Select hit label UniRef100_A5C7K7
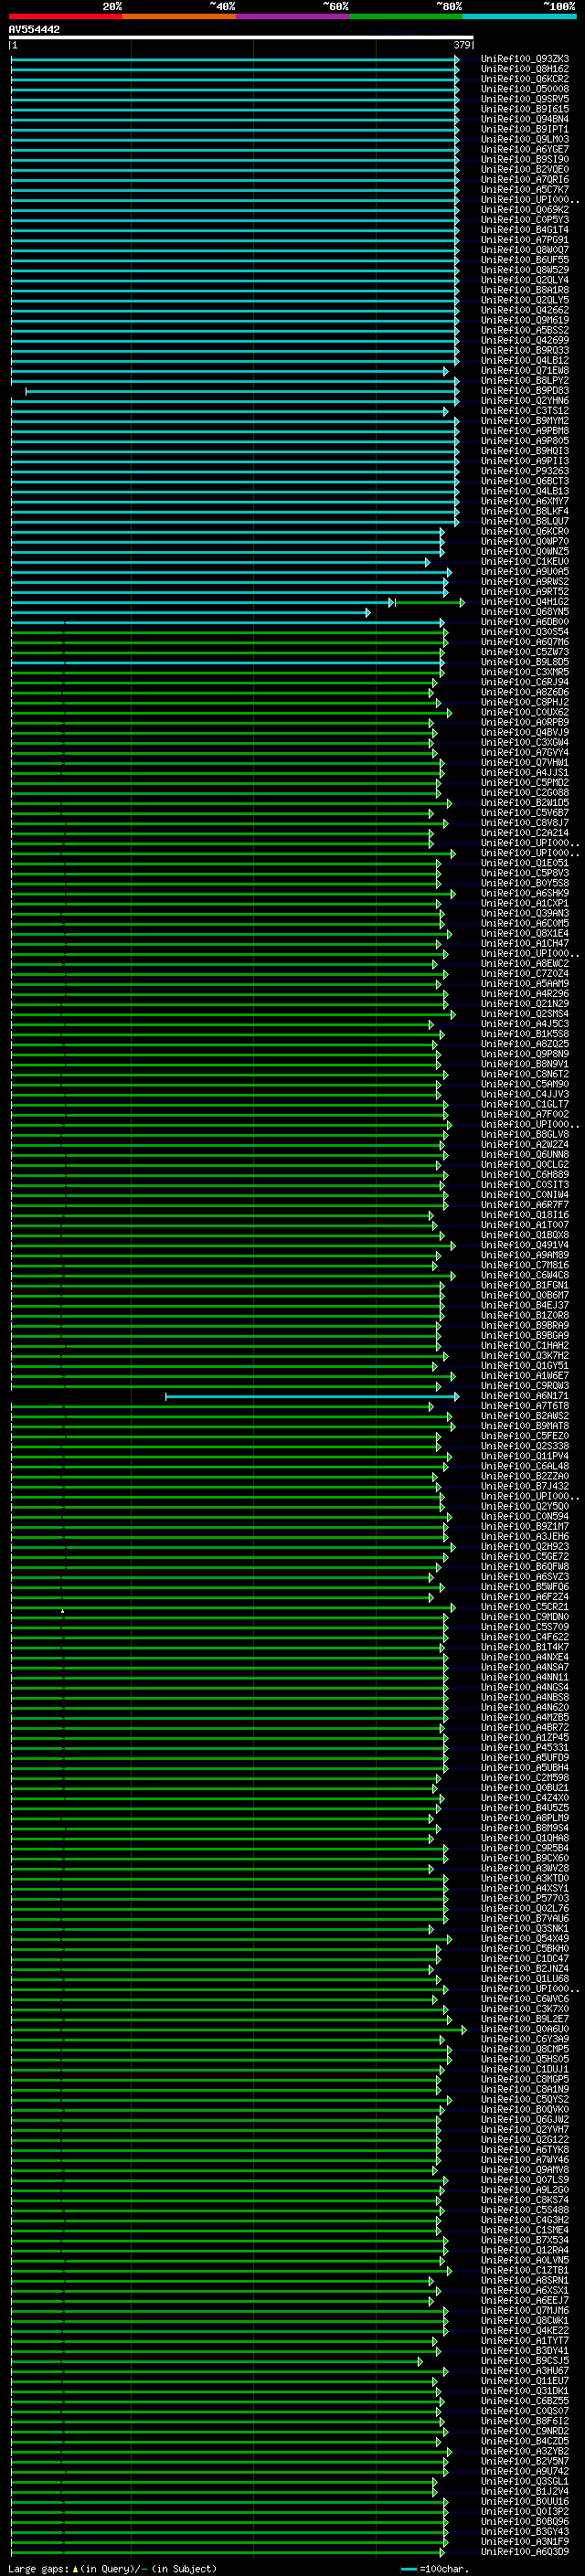The width and height of the screenshot is (585, 2576). tap(525, 190)
